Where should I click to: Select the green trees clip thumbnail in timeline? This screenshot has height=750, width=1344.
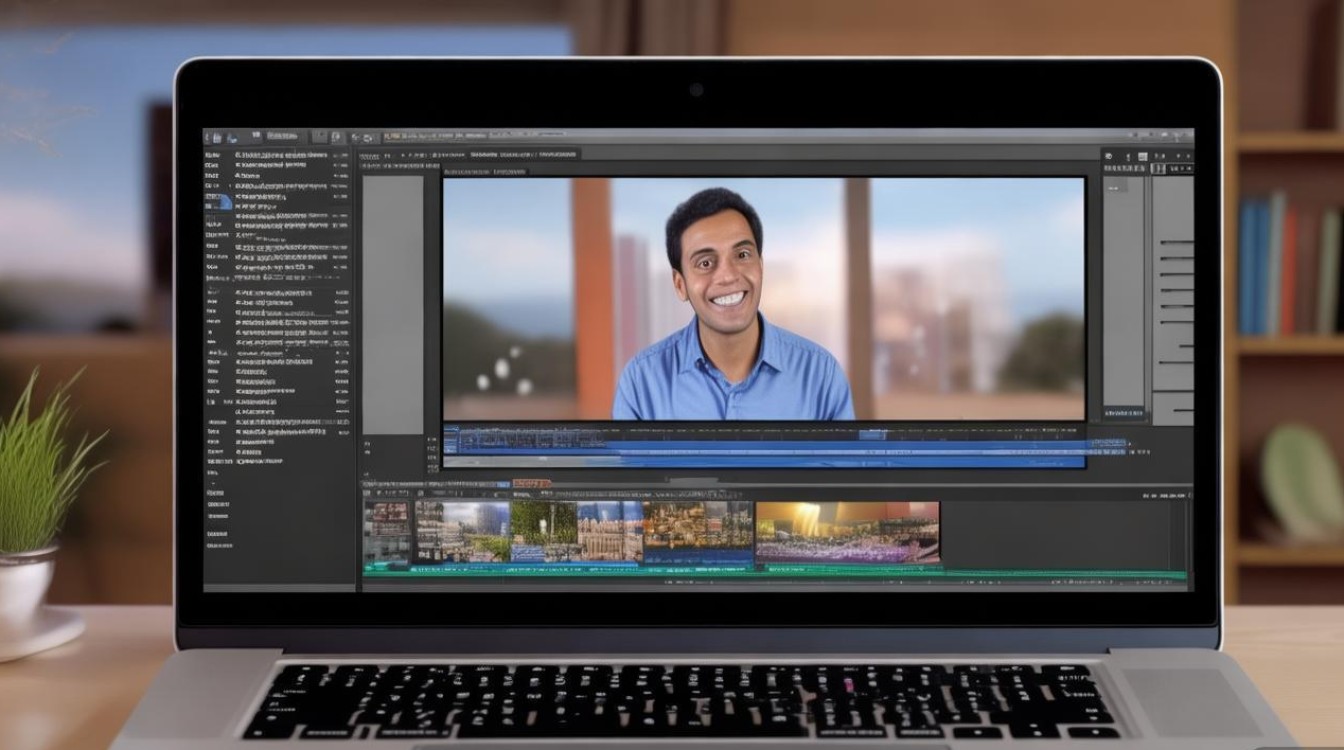pyautogui.click(x=543, y=531)
